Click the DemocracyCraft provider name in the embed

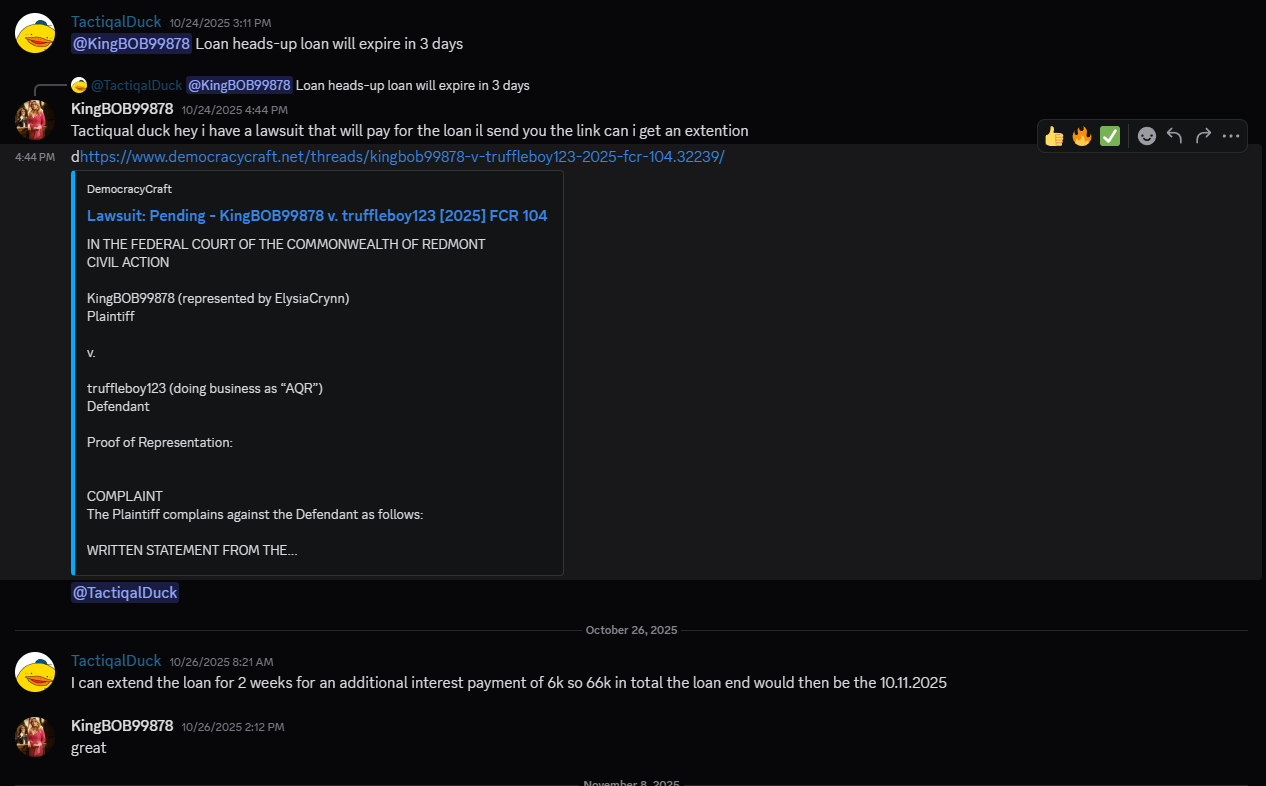[129, 189]
